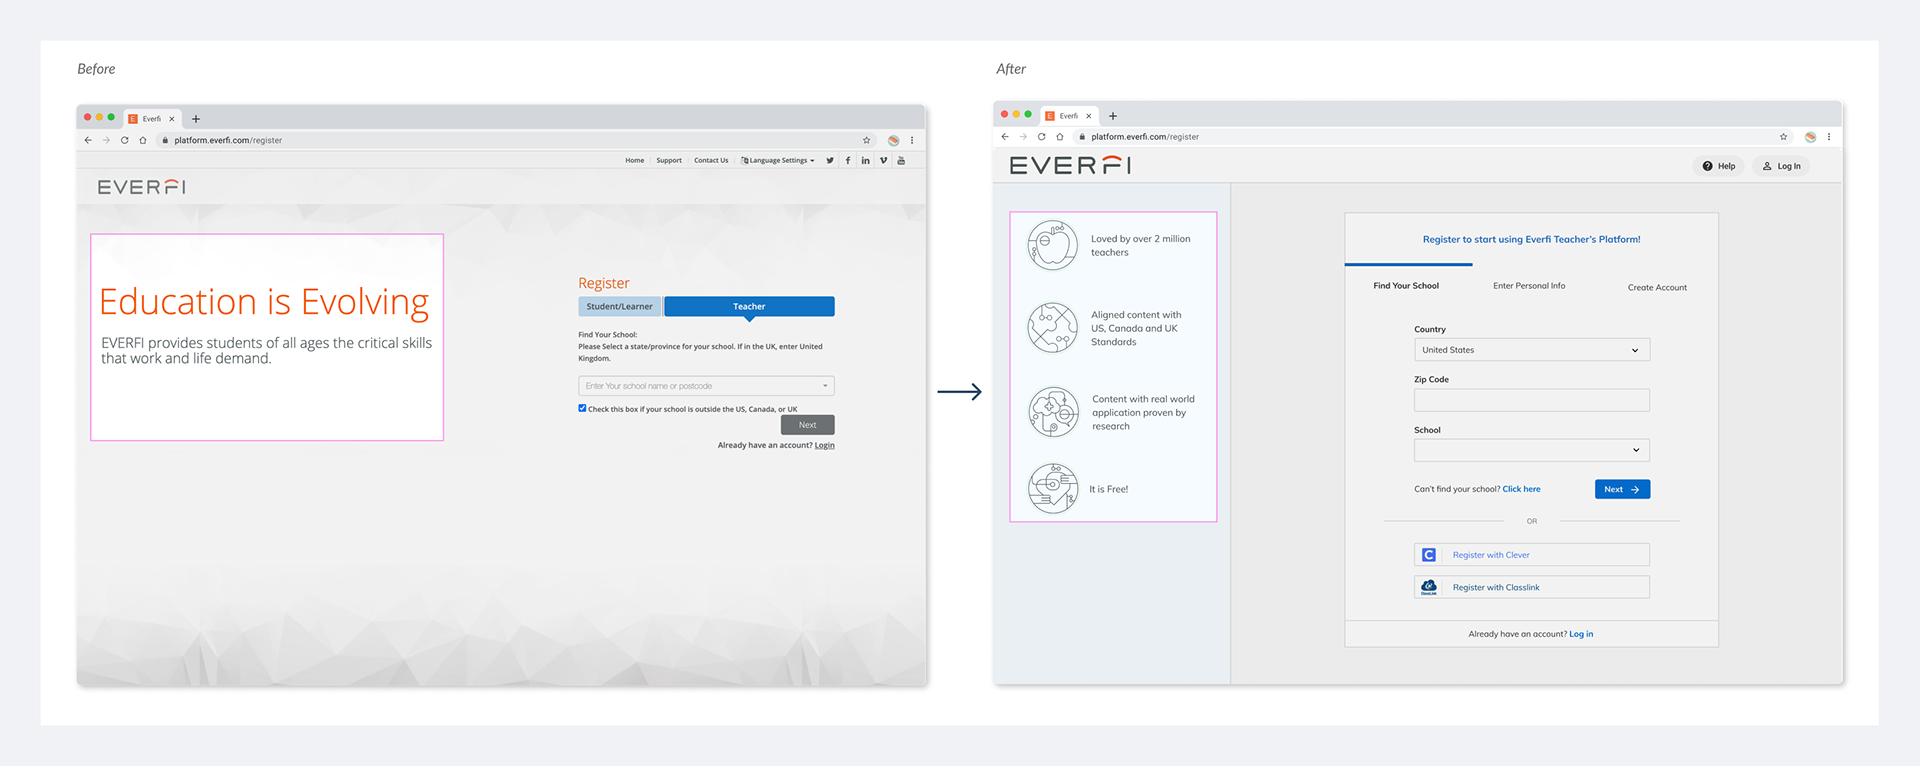
Task: Bookmark page with star in After browser
Action: [x=1783, y=137]
